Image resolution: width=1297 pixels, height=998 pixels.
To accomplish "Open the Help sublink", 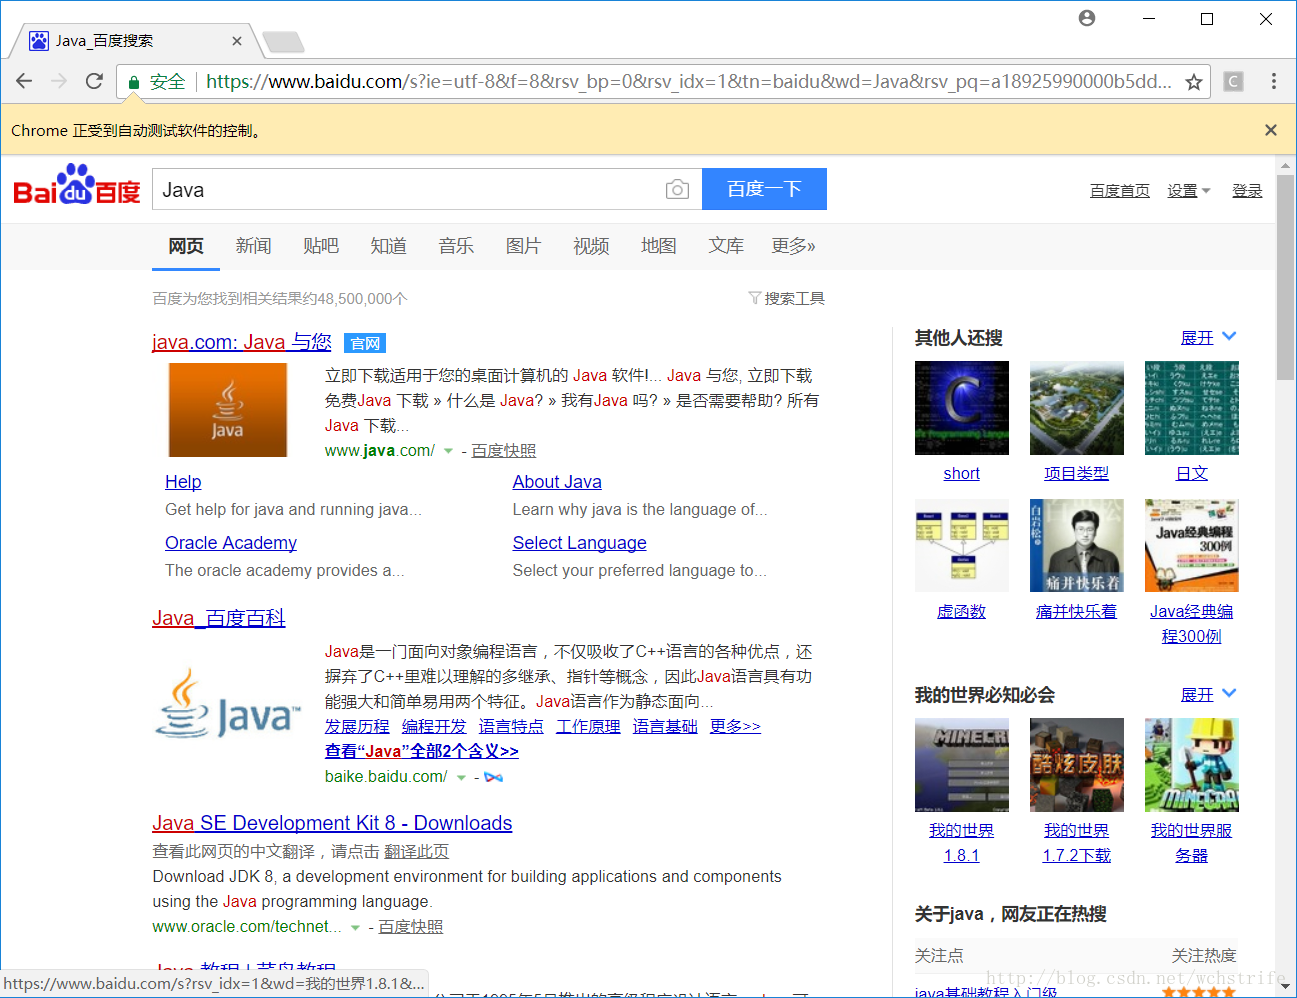I will click(x=183, y=482).
